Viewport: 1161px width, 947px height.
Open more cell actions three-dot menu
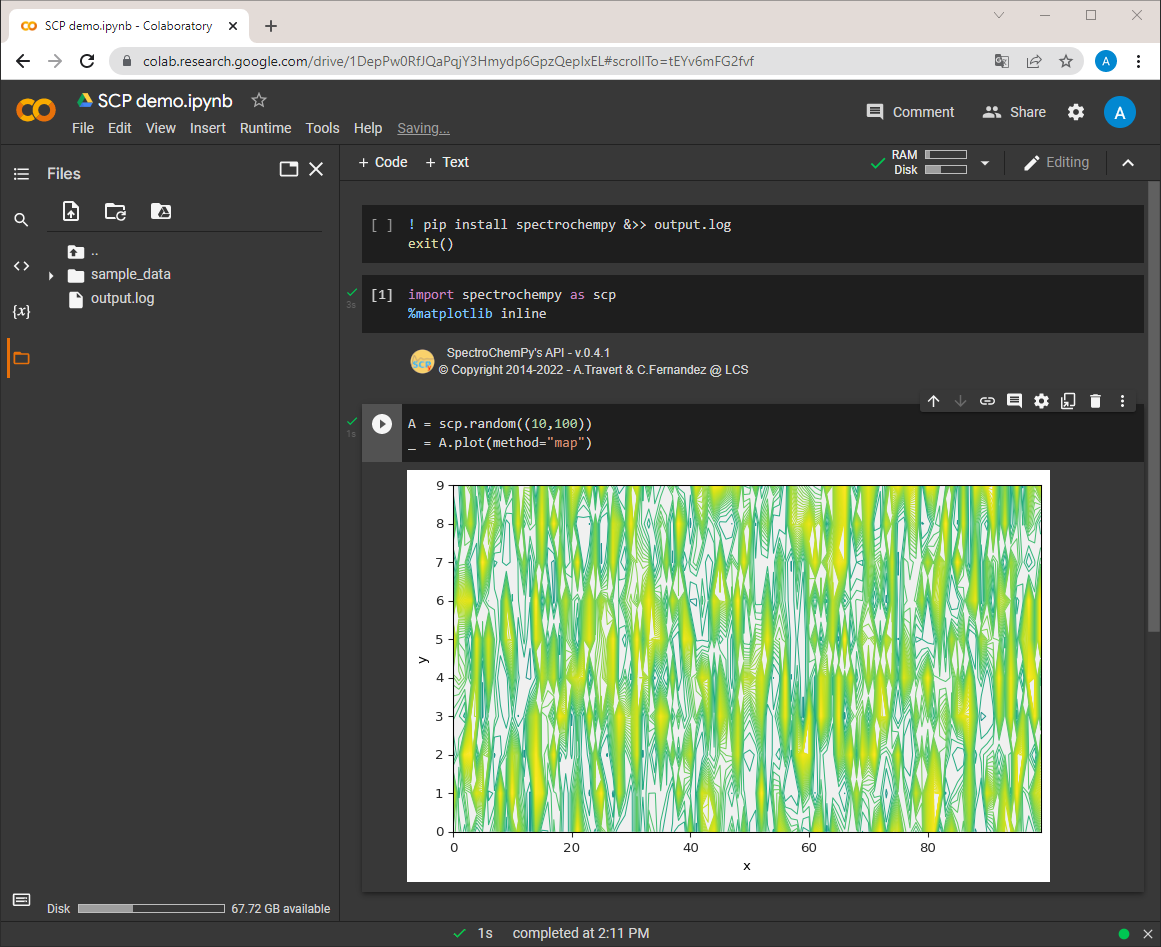click(x=1122, y=401)
